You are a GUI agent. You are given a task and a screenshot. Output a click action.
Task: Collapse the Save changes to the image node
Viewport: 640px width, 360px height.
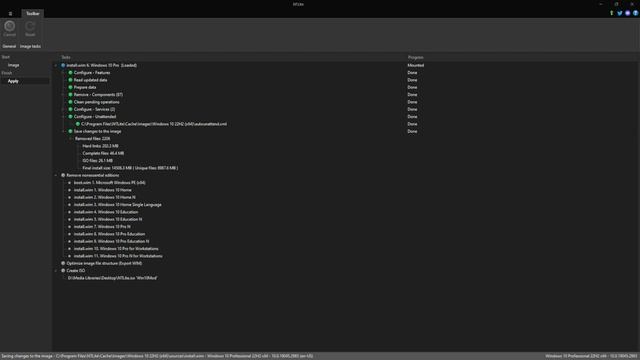(x=63, y=131)
